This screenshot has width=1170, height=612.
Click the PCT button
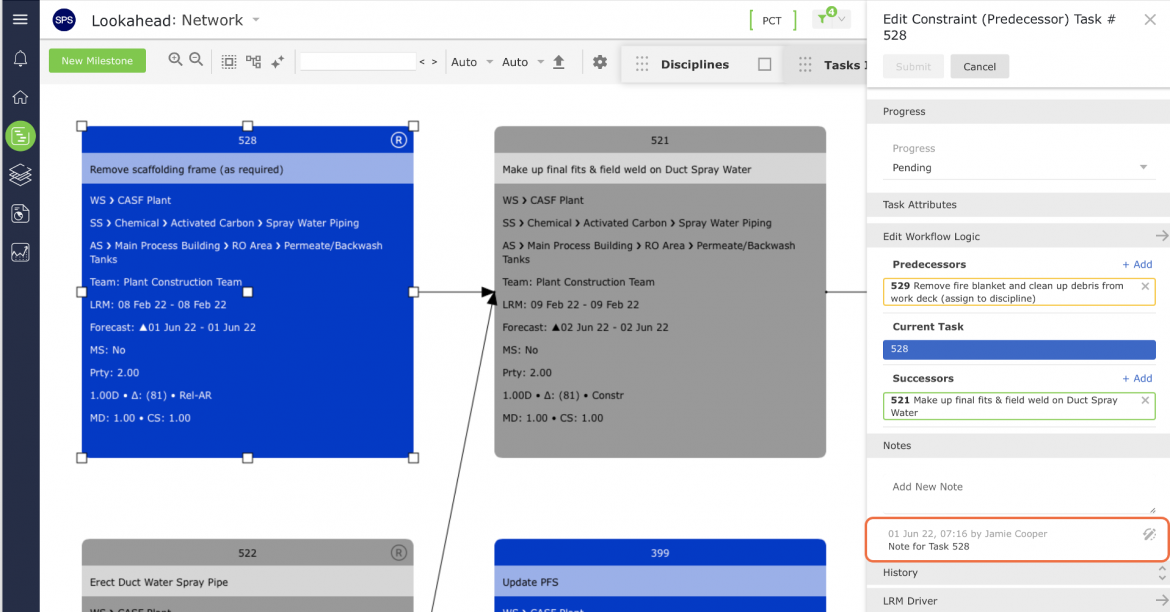coord(772,20)
